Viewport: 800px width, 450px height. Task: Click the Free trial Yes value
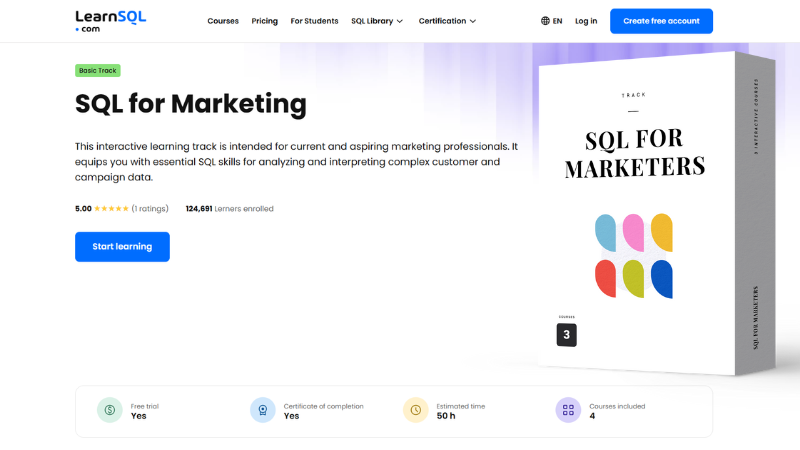(x=138, y=416)
